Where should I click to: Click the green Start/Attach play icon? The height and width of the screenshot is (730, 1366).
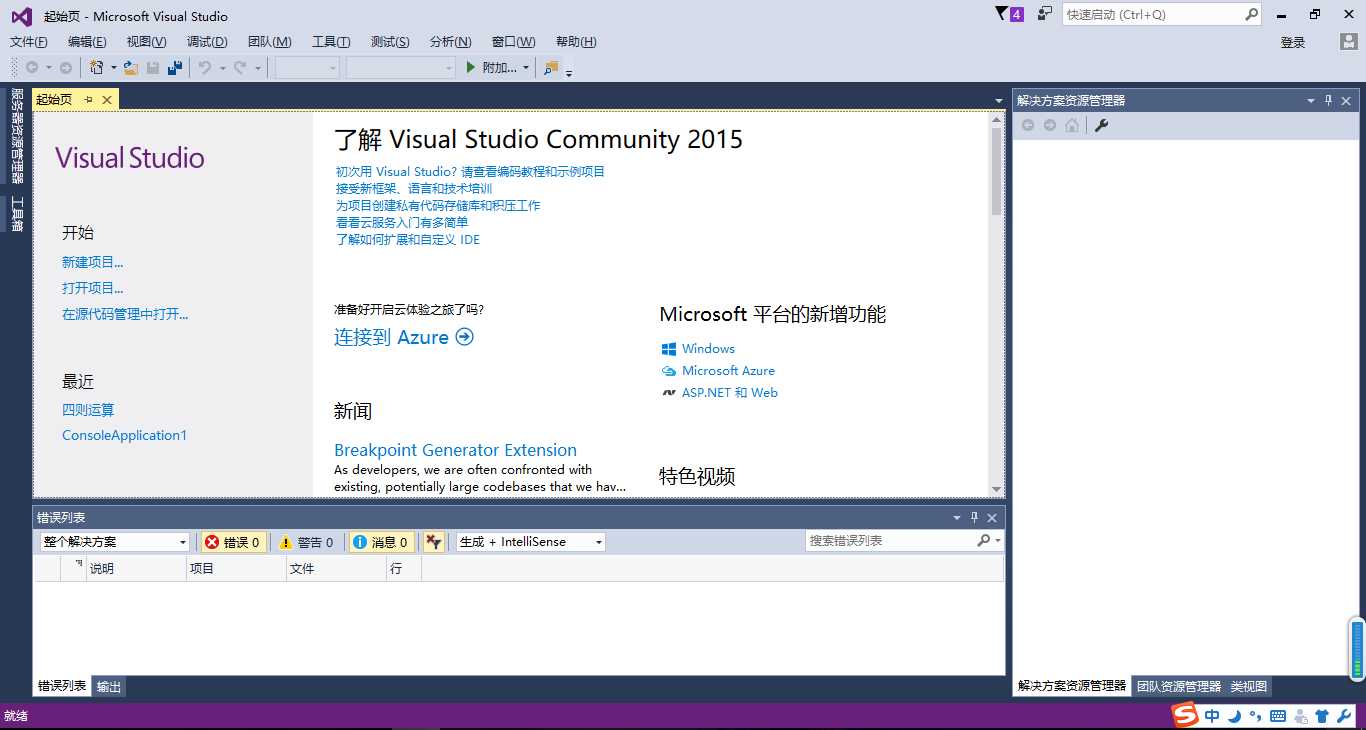coord(471,68)
